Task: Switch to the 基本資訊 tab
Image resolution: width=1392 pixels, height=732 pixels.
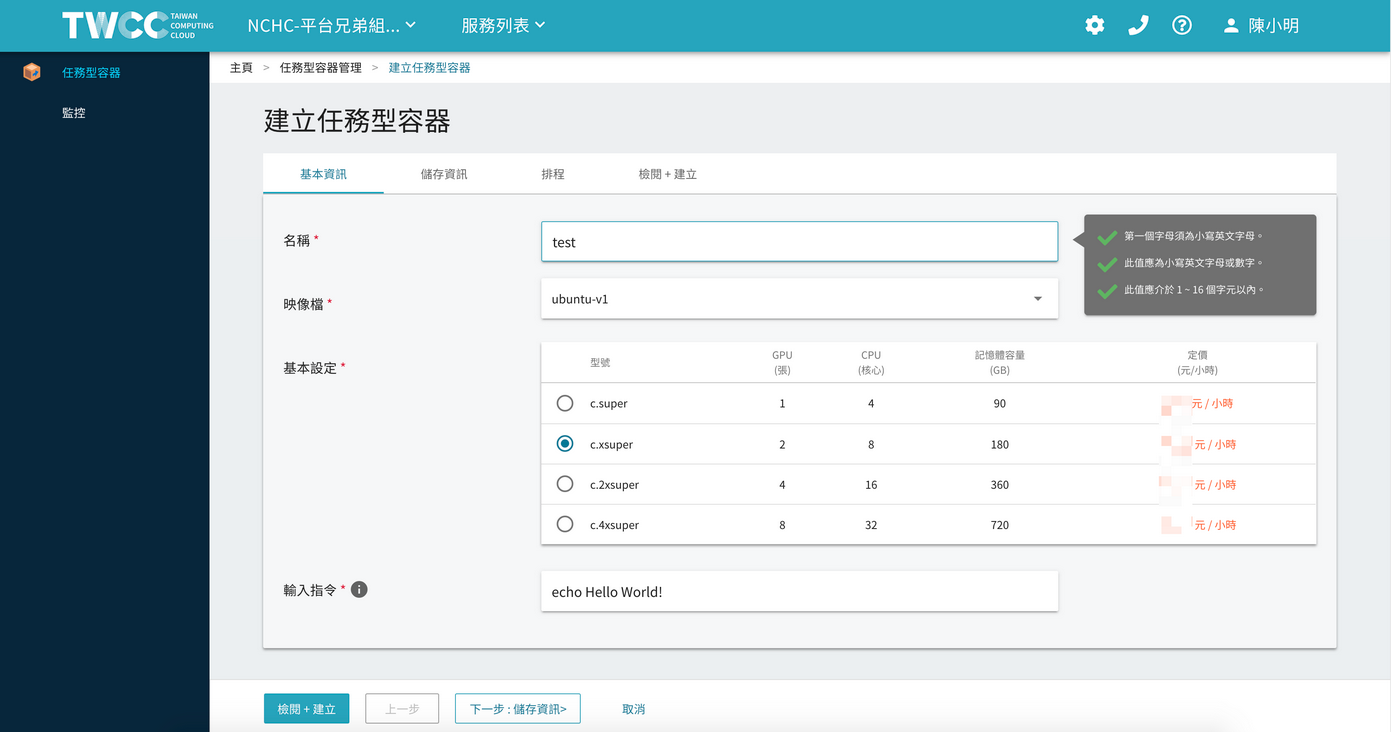Action: [323, 174]
